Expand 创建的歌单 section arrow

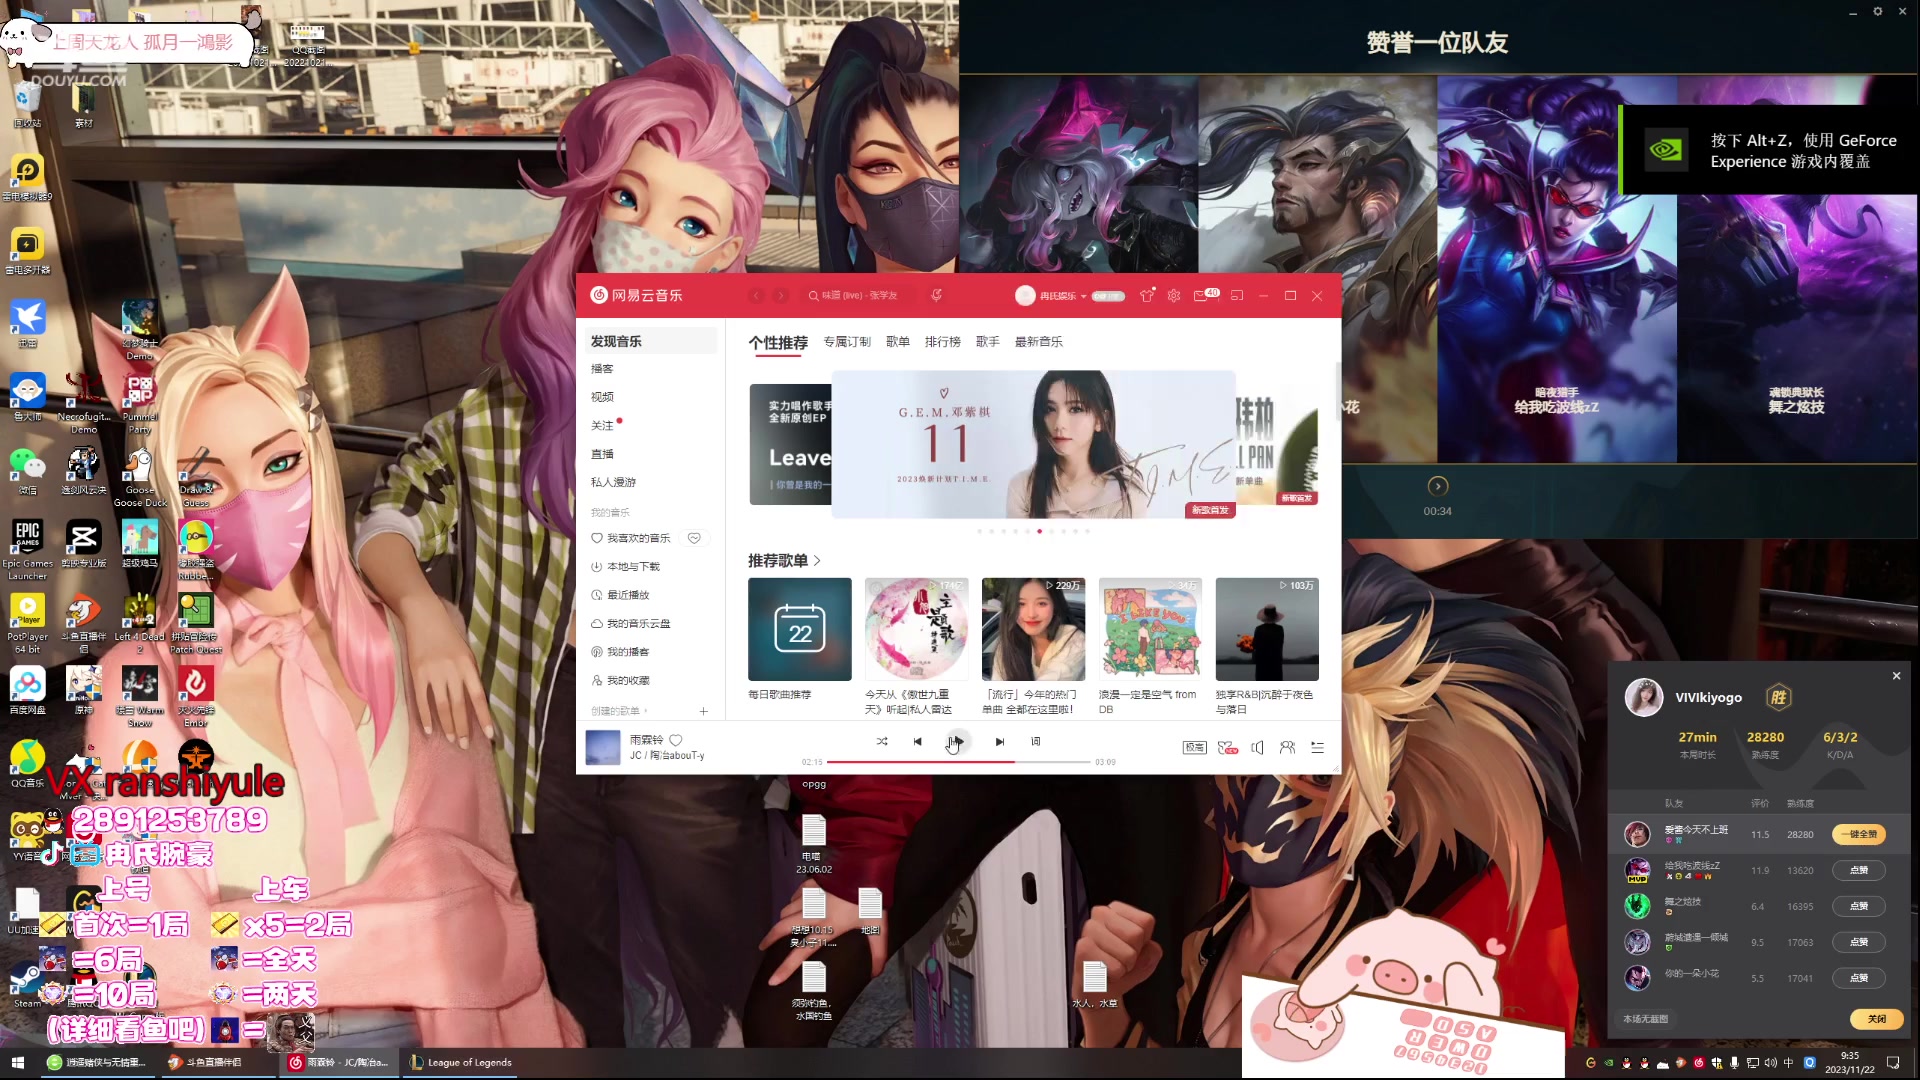click(x=646, y=711)
